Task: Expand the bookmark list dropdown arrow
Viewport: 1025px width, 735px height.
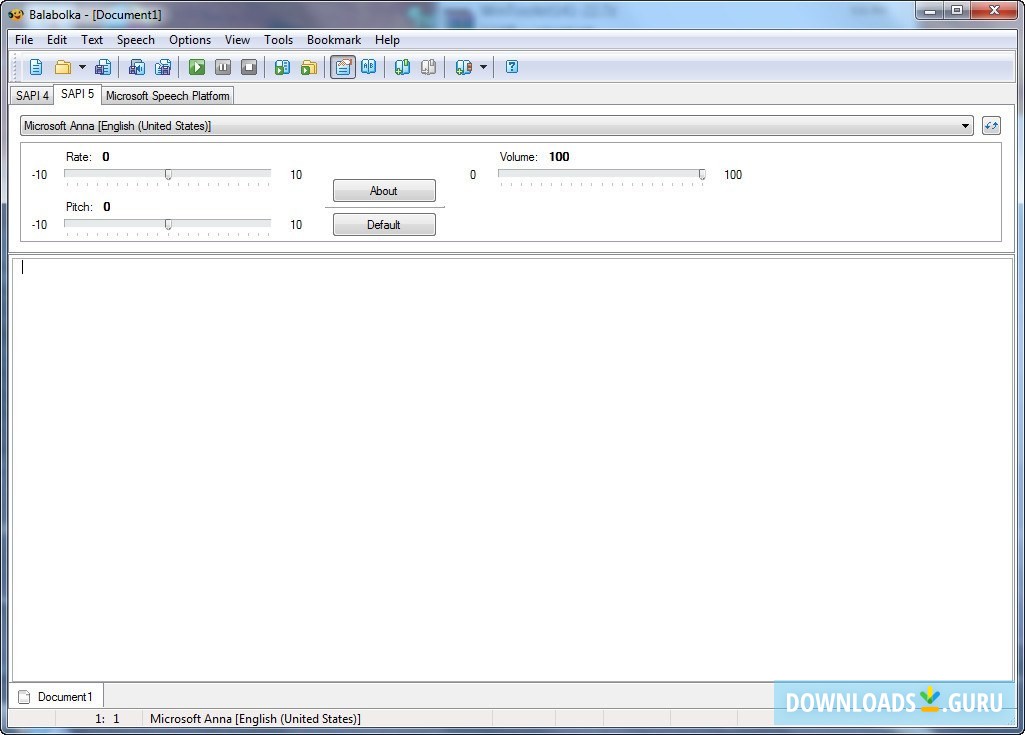Action: point(483,67)
